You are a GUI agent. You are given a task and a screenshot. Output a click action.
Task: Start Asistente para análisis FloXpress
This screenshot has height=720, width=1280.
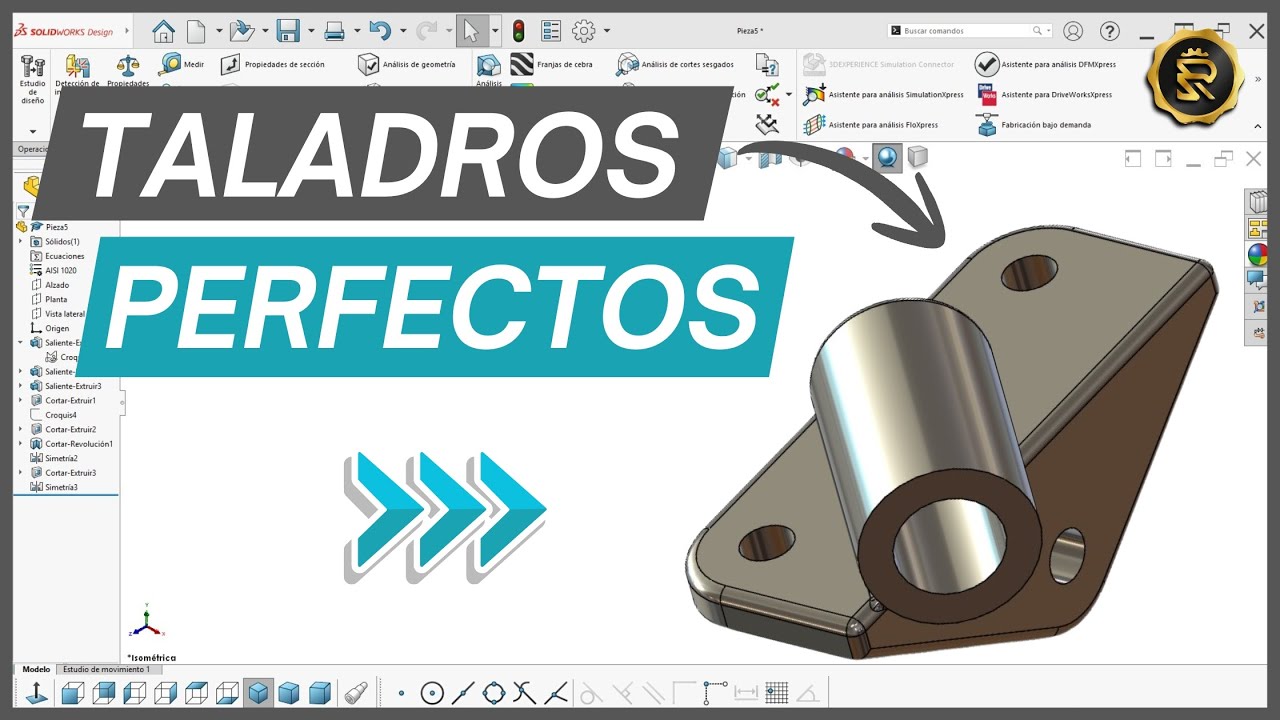[870, 125]
